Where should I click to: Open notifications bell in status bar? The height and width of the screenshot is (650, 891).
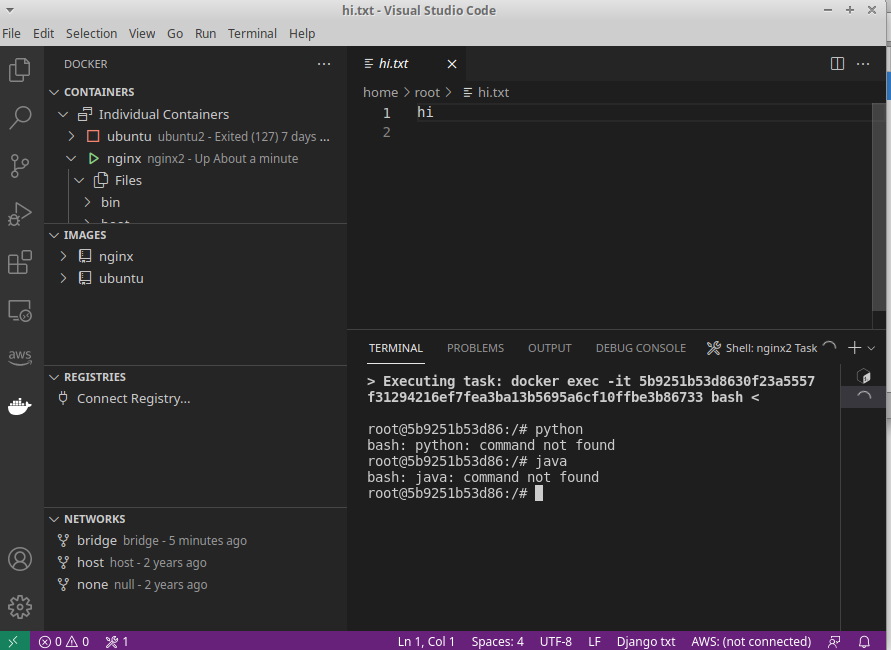point(864,641)
